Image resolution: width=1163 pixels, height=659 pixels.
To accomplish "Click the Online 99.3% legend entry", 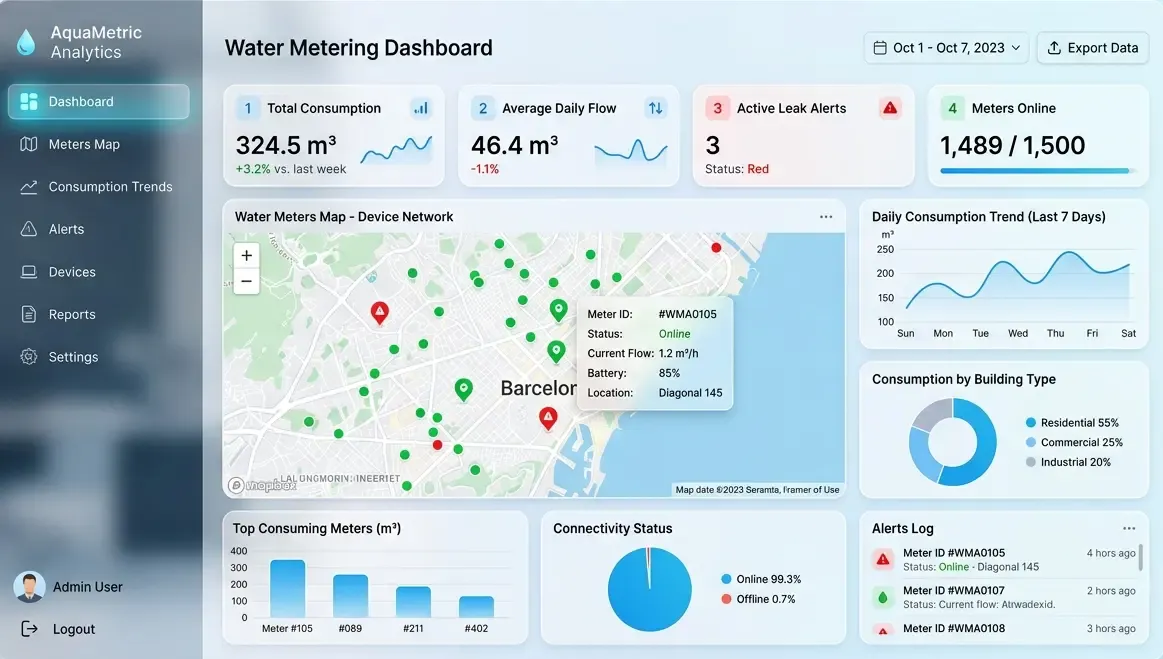I will pos(761,580).
